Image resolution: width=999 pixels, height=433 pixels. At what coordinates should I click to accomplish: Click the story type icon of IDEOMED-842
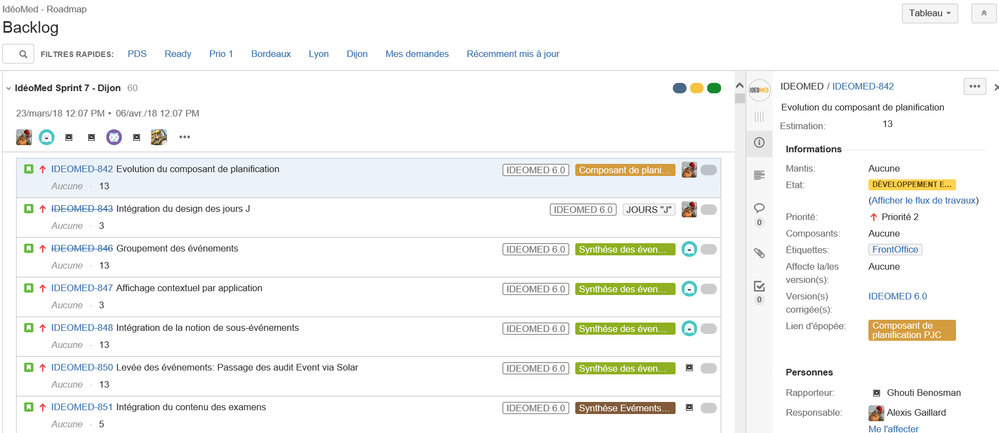(x=29, y=169)
